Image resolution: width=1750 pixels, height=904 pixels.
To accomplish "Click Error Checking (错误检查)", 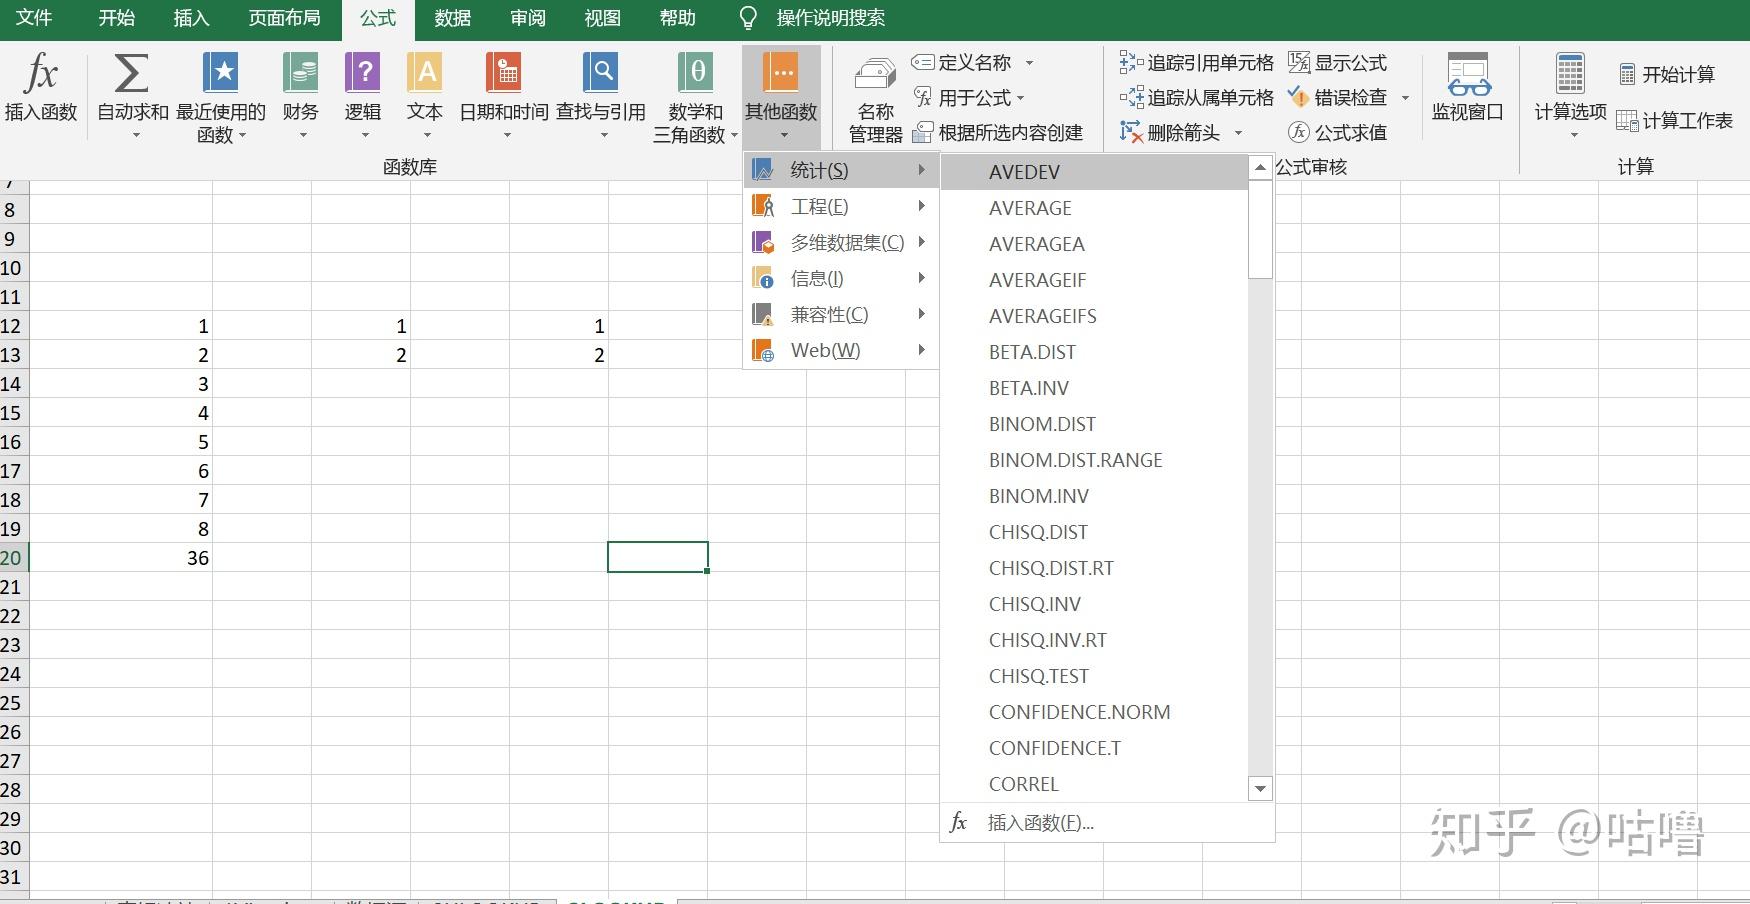I will [x=1337, y=98].
